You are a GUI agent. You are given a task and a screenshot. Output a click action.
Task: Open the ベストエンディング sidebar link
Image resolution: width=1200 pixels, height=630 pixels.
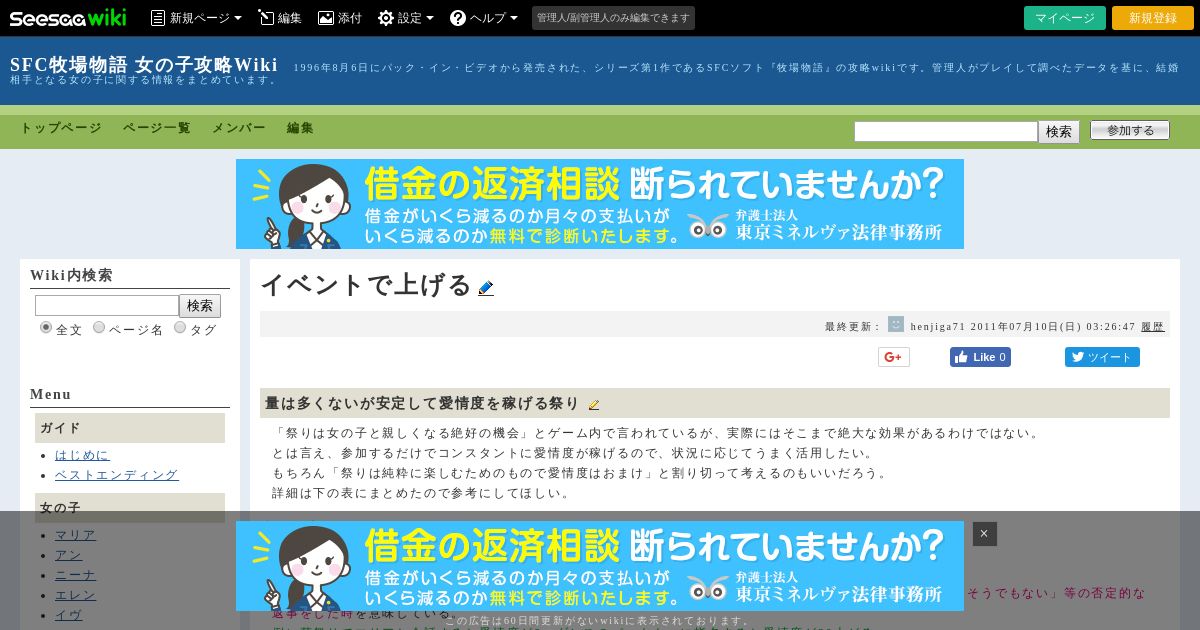coord(117,475)
